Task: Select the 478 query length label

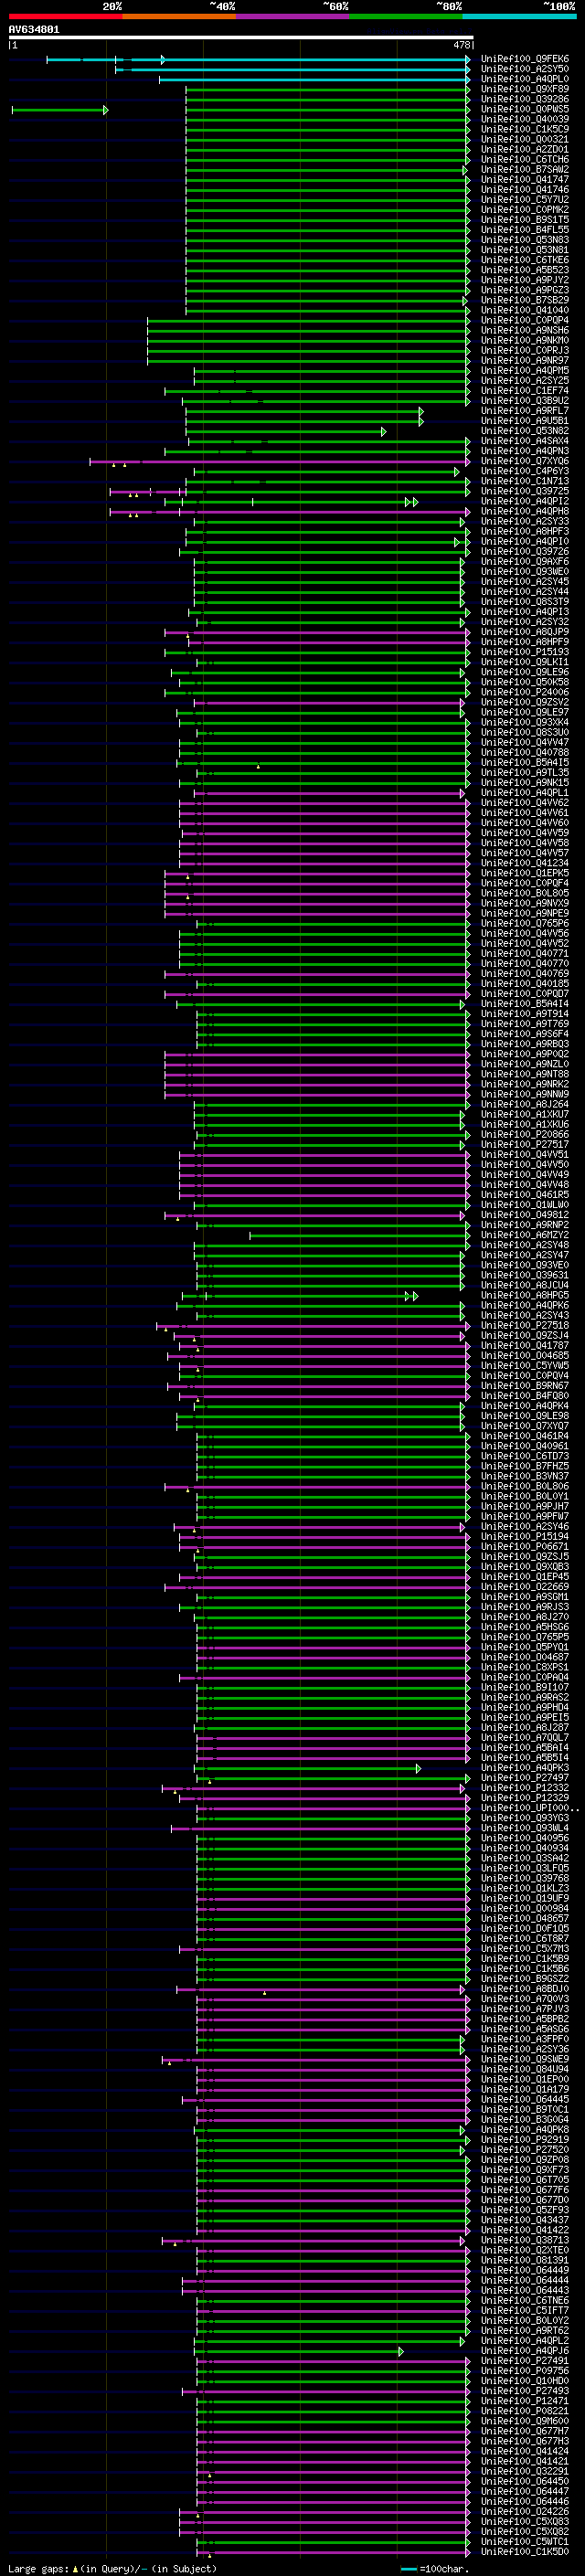Action: 462,45
